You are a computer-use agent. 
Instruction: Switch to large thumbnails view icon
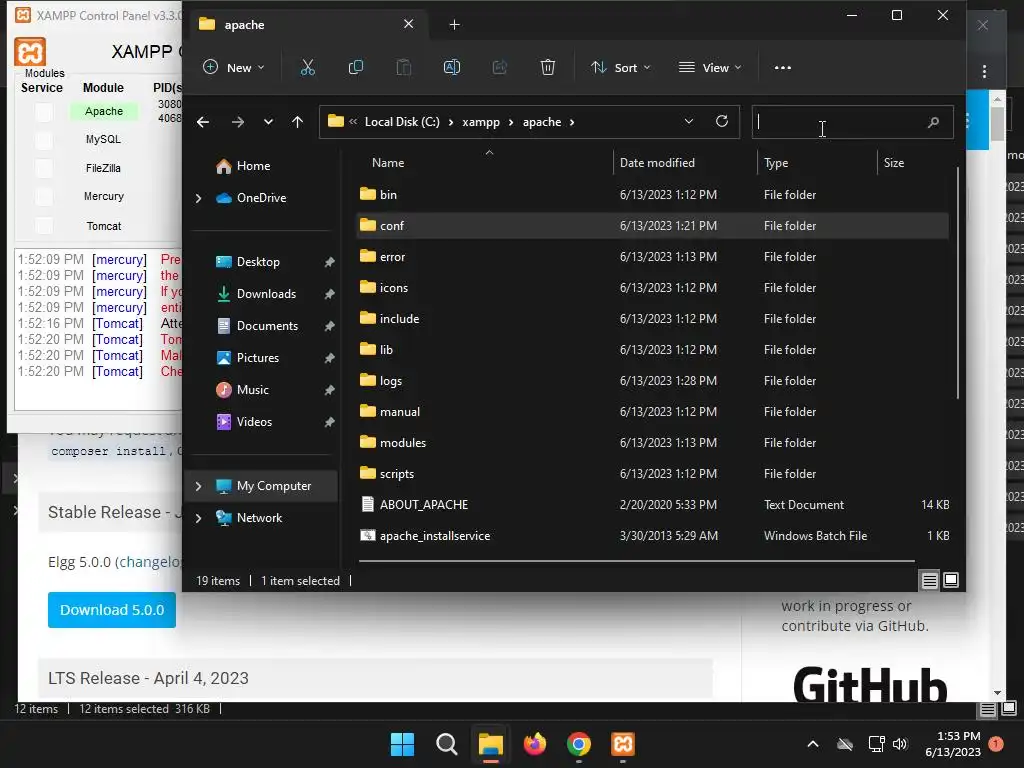[x=951, y=580]
